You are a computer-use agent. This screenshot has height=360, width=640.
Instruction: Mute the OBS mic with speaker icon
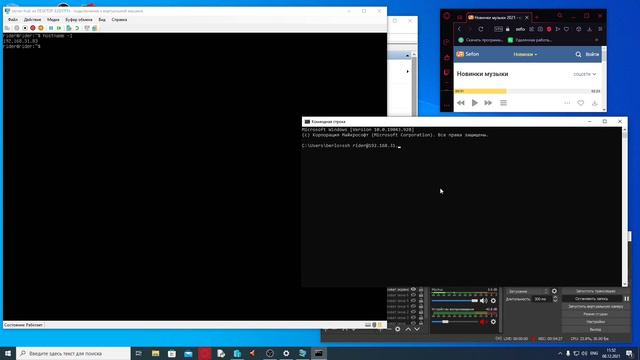(x=484, y=301)
